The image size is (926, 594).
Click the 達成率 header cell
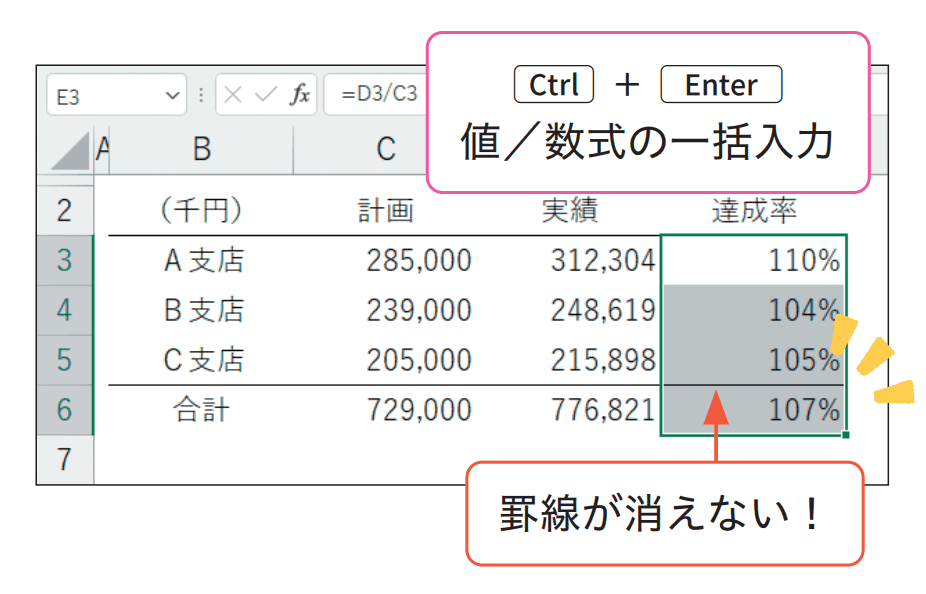tap(754, 211)
